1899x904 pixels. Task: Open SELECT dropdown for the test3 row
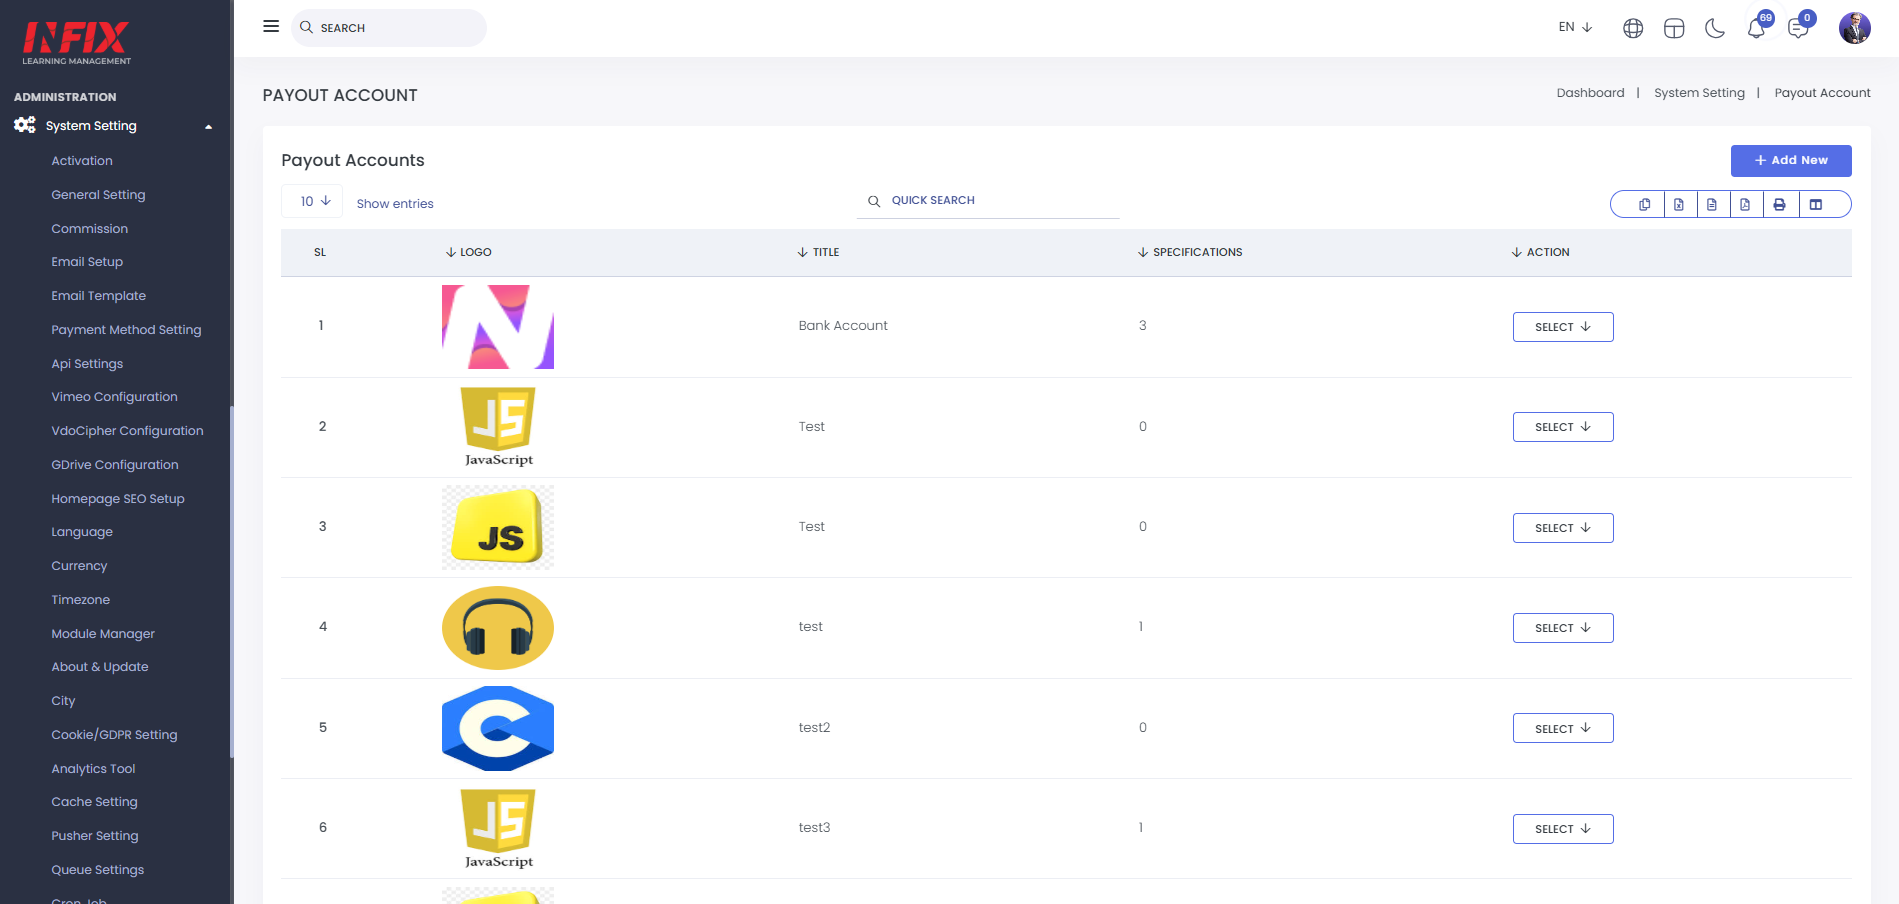[x=1563, y=829]
